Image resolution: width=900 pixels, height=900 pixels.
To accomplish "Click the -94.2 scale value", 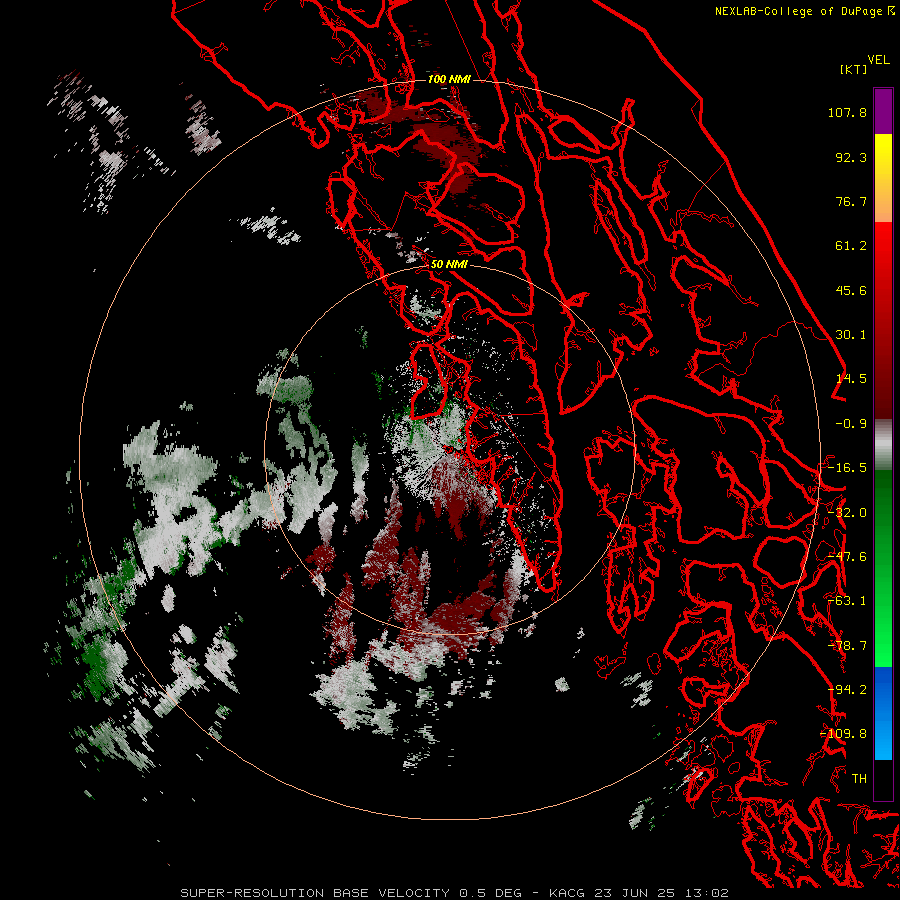I will coord(847,690).
